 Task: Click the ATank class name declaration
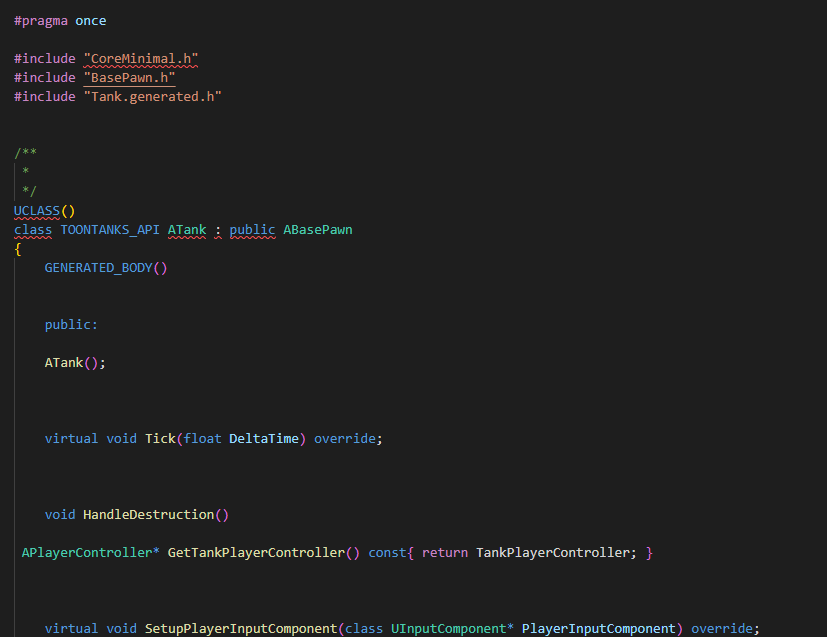186,229
